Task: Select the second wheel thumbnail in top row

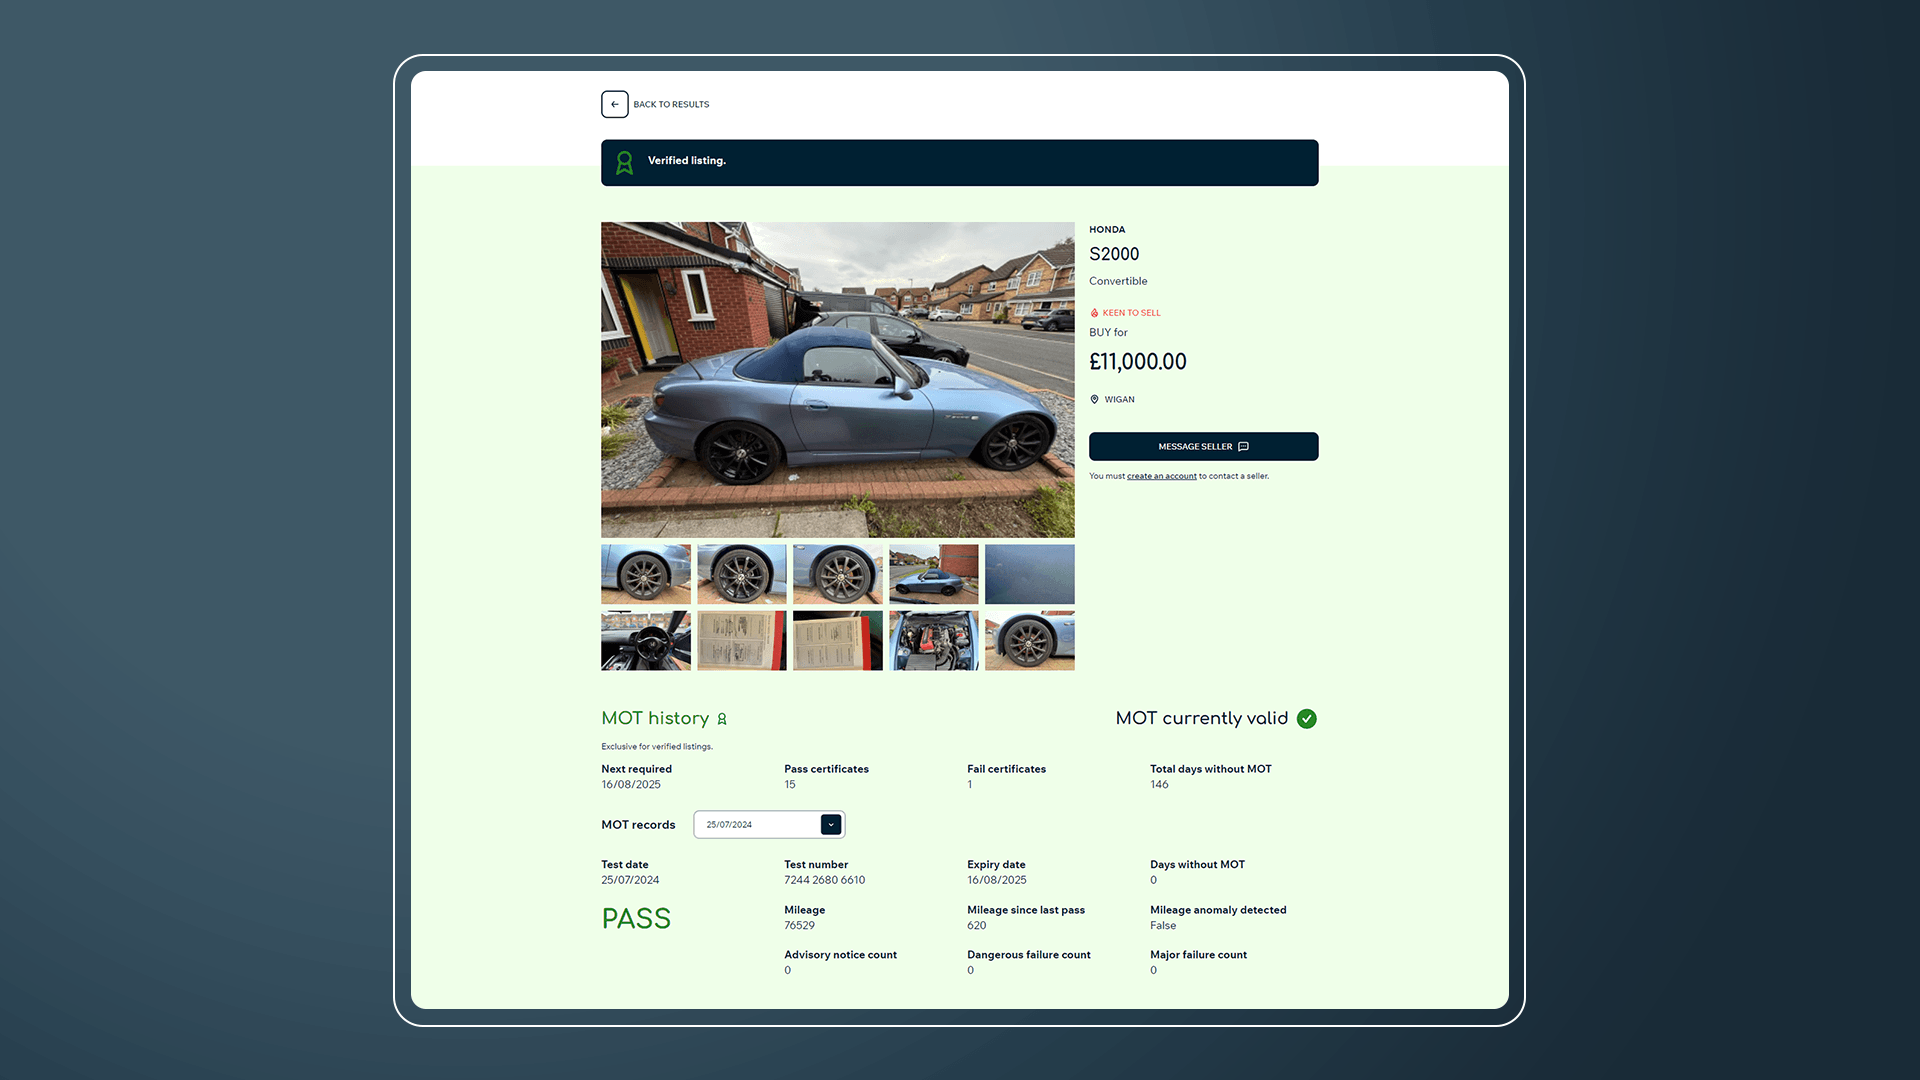Action: click(x=742, y=574)
